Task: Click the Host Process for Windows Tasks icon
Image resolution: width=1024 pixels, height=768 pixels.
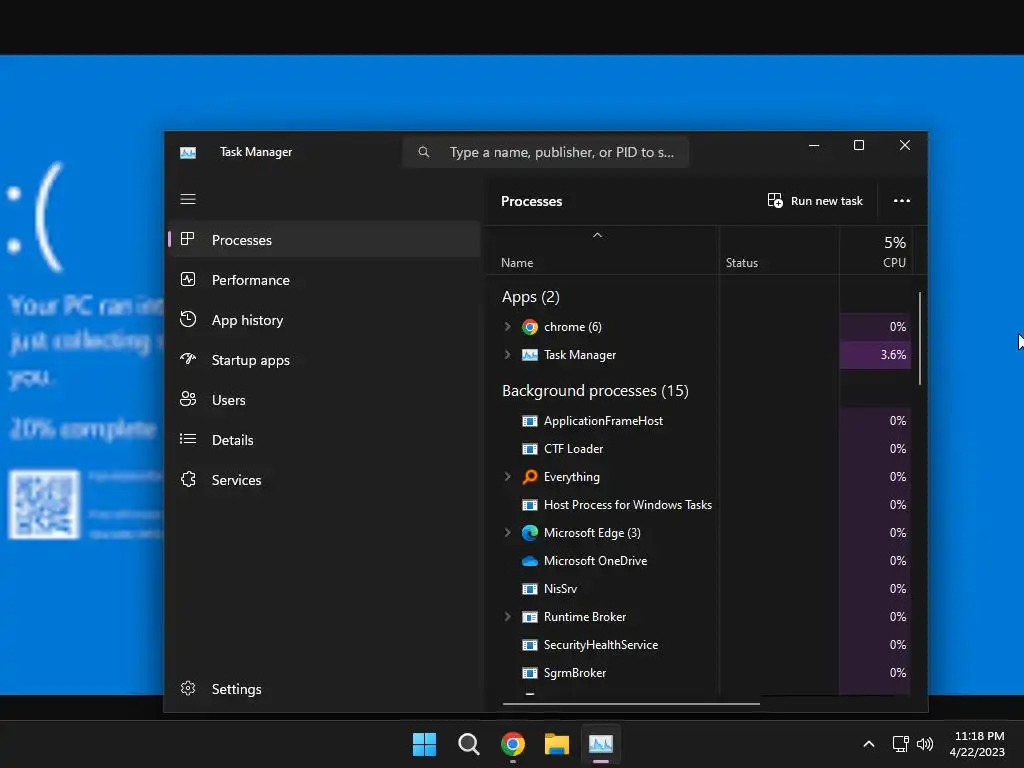Action: (x=530, y=505)
